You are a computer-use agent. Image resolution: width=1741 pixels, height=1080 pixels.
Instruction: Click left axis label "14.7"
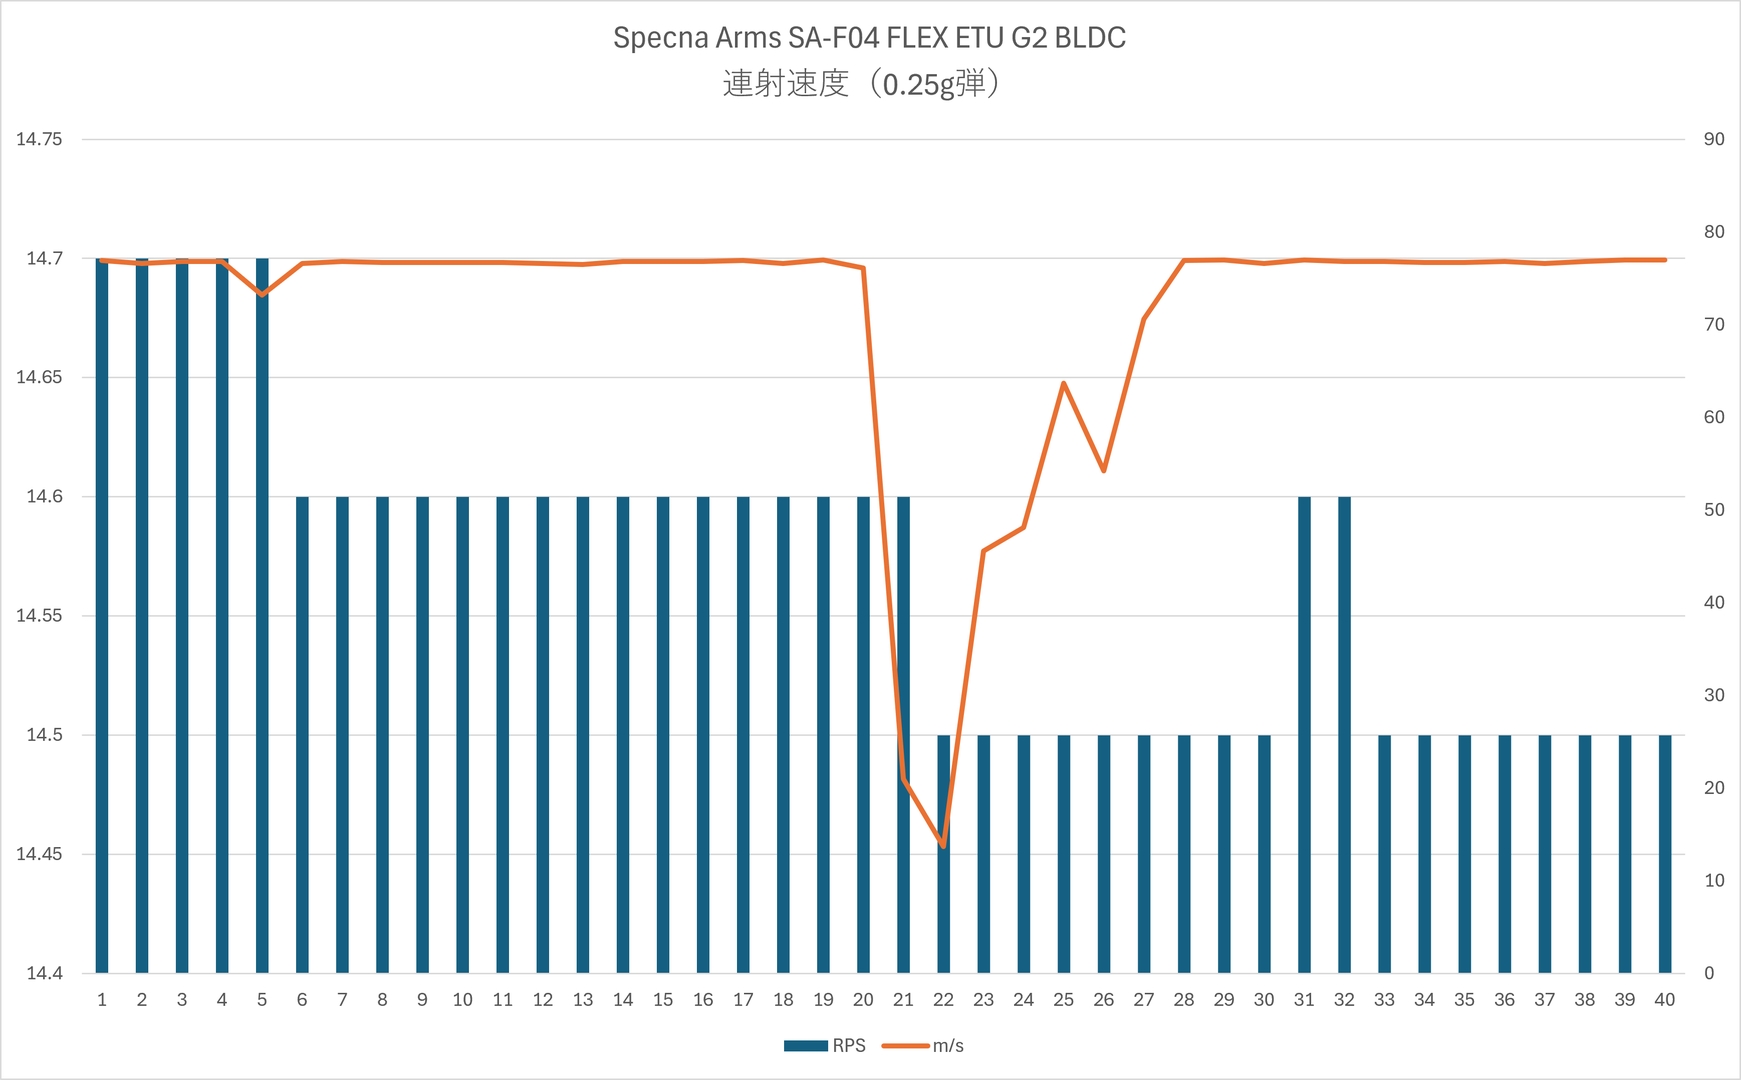point(44,258)
